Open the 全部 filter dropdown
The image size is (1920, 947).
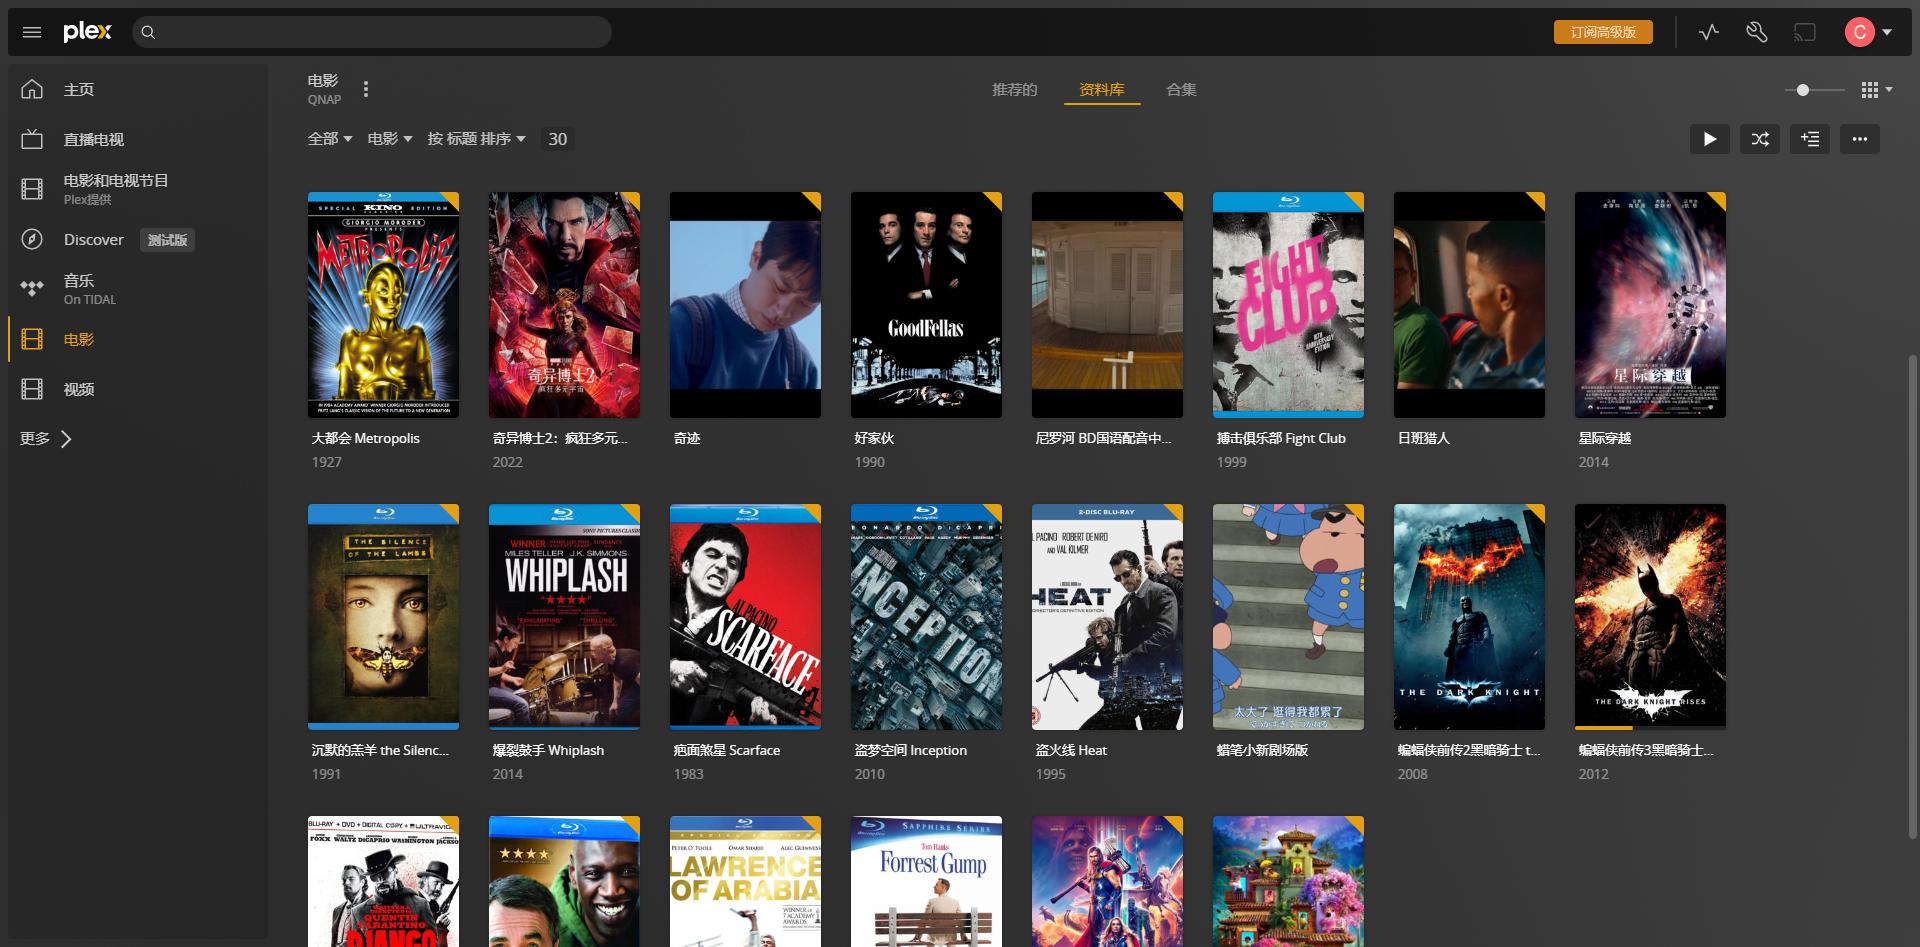pyautogui.click(x=330, y=139)
